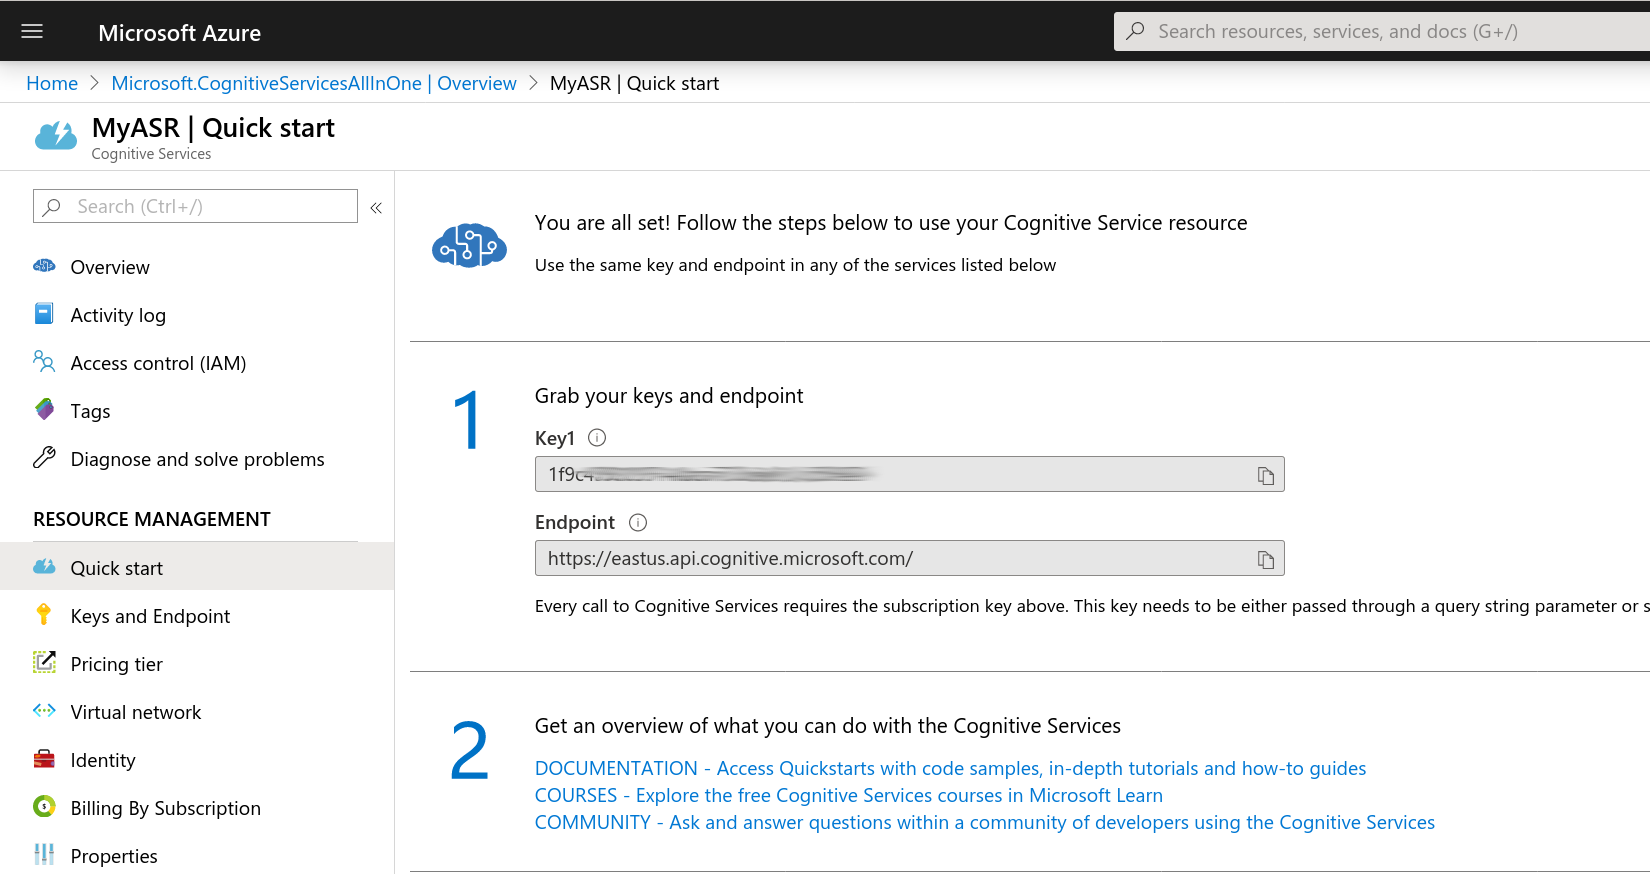Collapse the sidebar with the double chevron
Screen dimensions: 1650x874
[x=376, y=208]
